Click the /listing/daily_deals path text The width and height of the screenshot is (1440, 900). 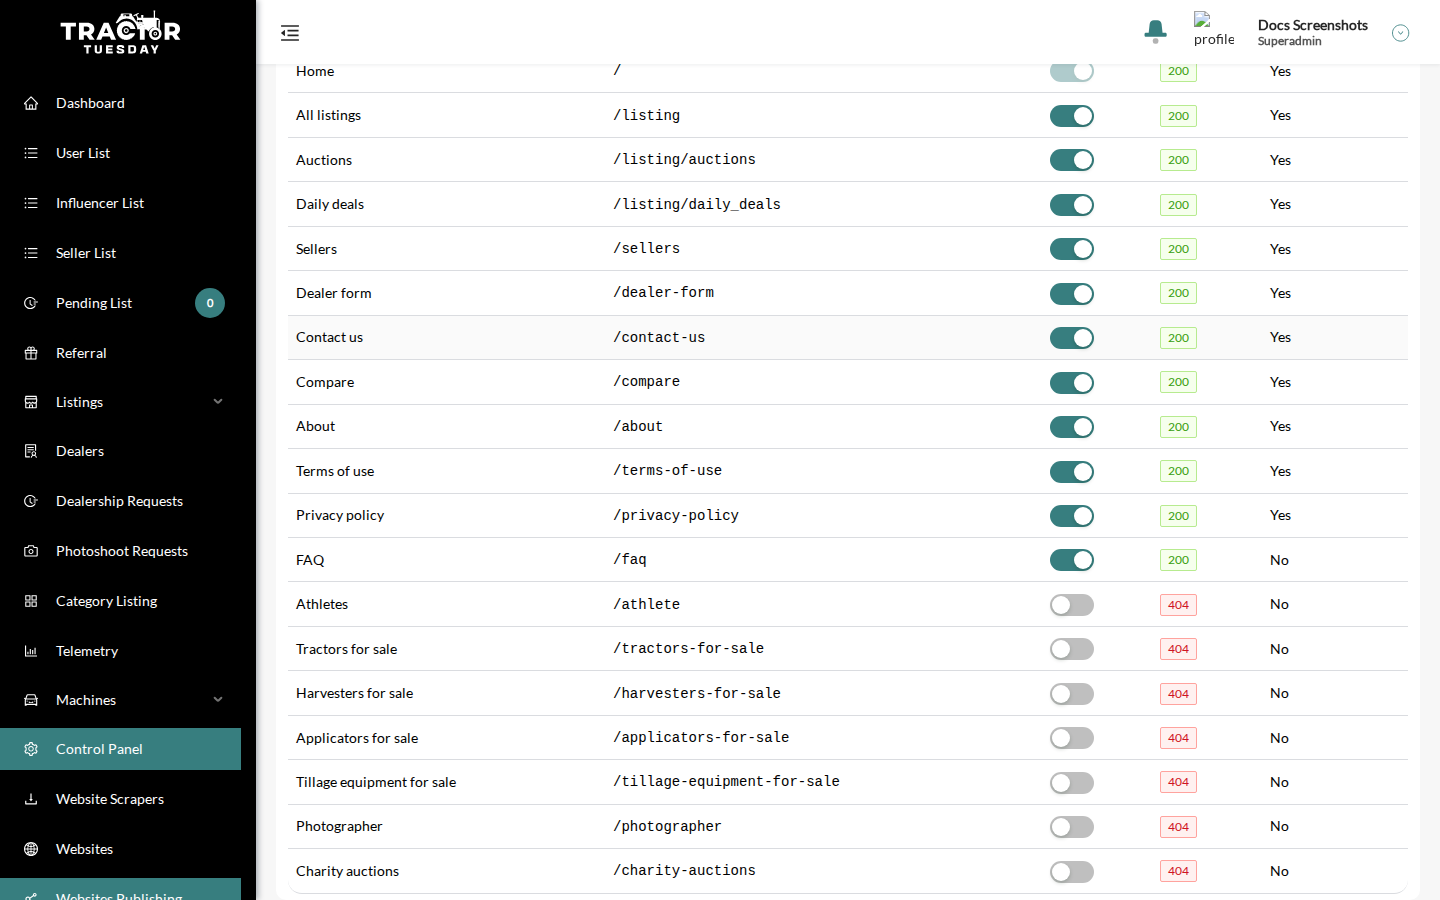click(x=697, y=204)
